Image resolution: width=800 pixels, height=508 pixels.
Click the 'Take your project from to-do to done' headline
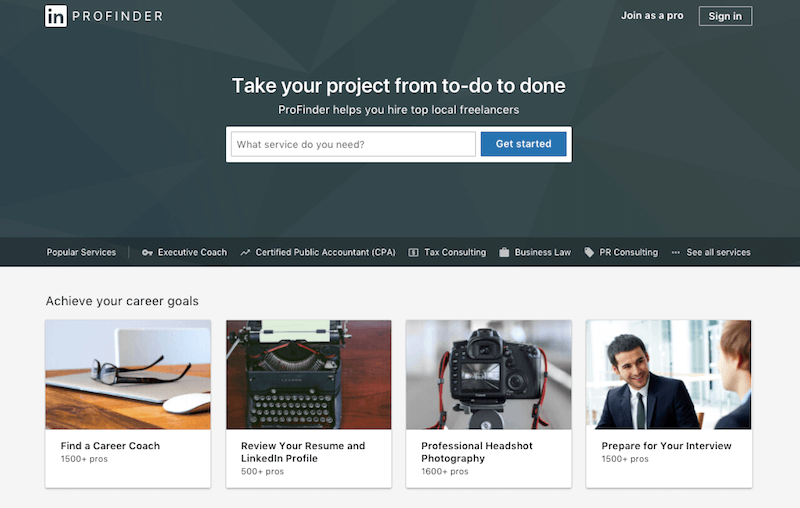398,86
